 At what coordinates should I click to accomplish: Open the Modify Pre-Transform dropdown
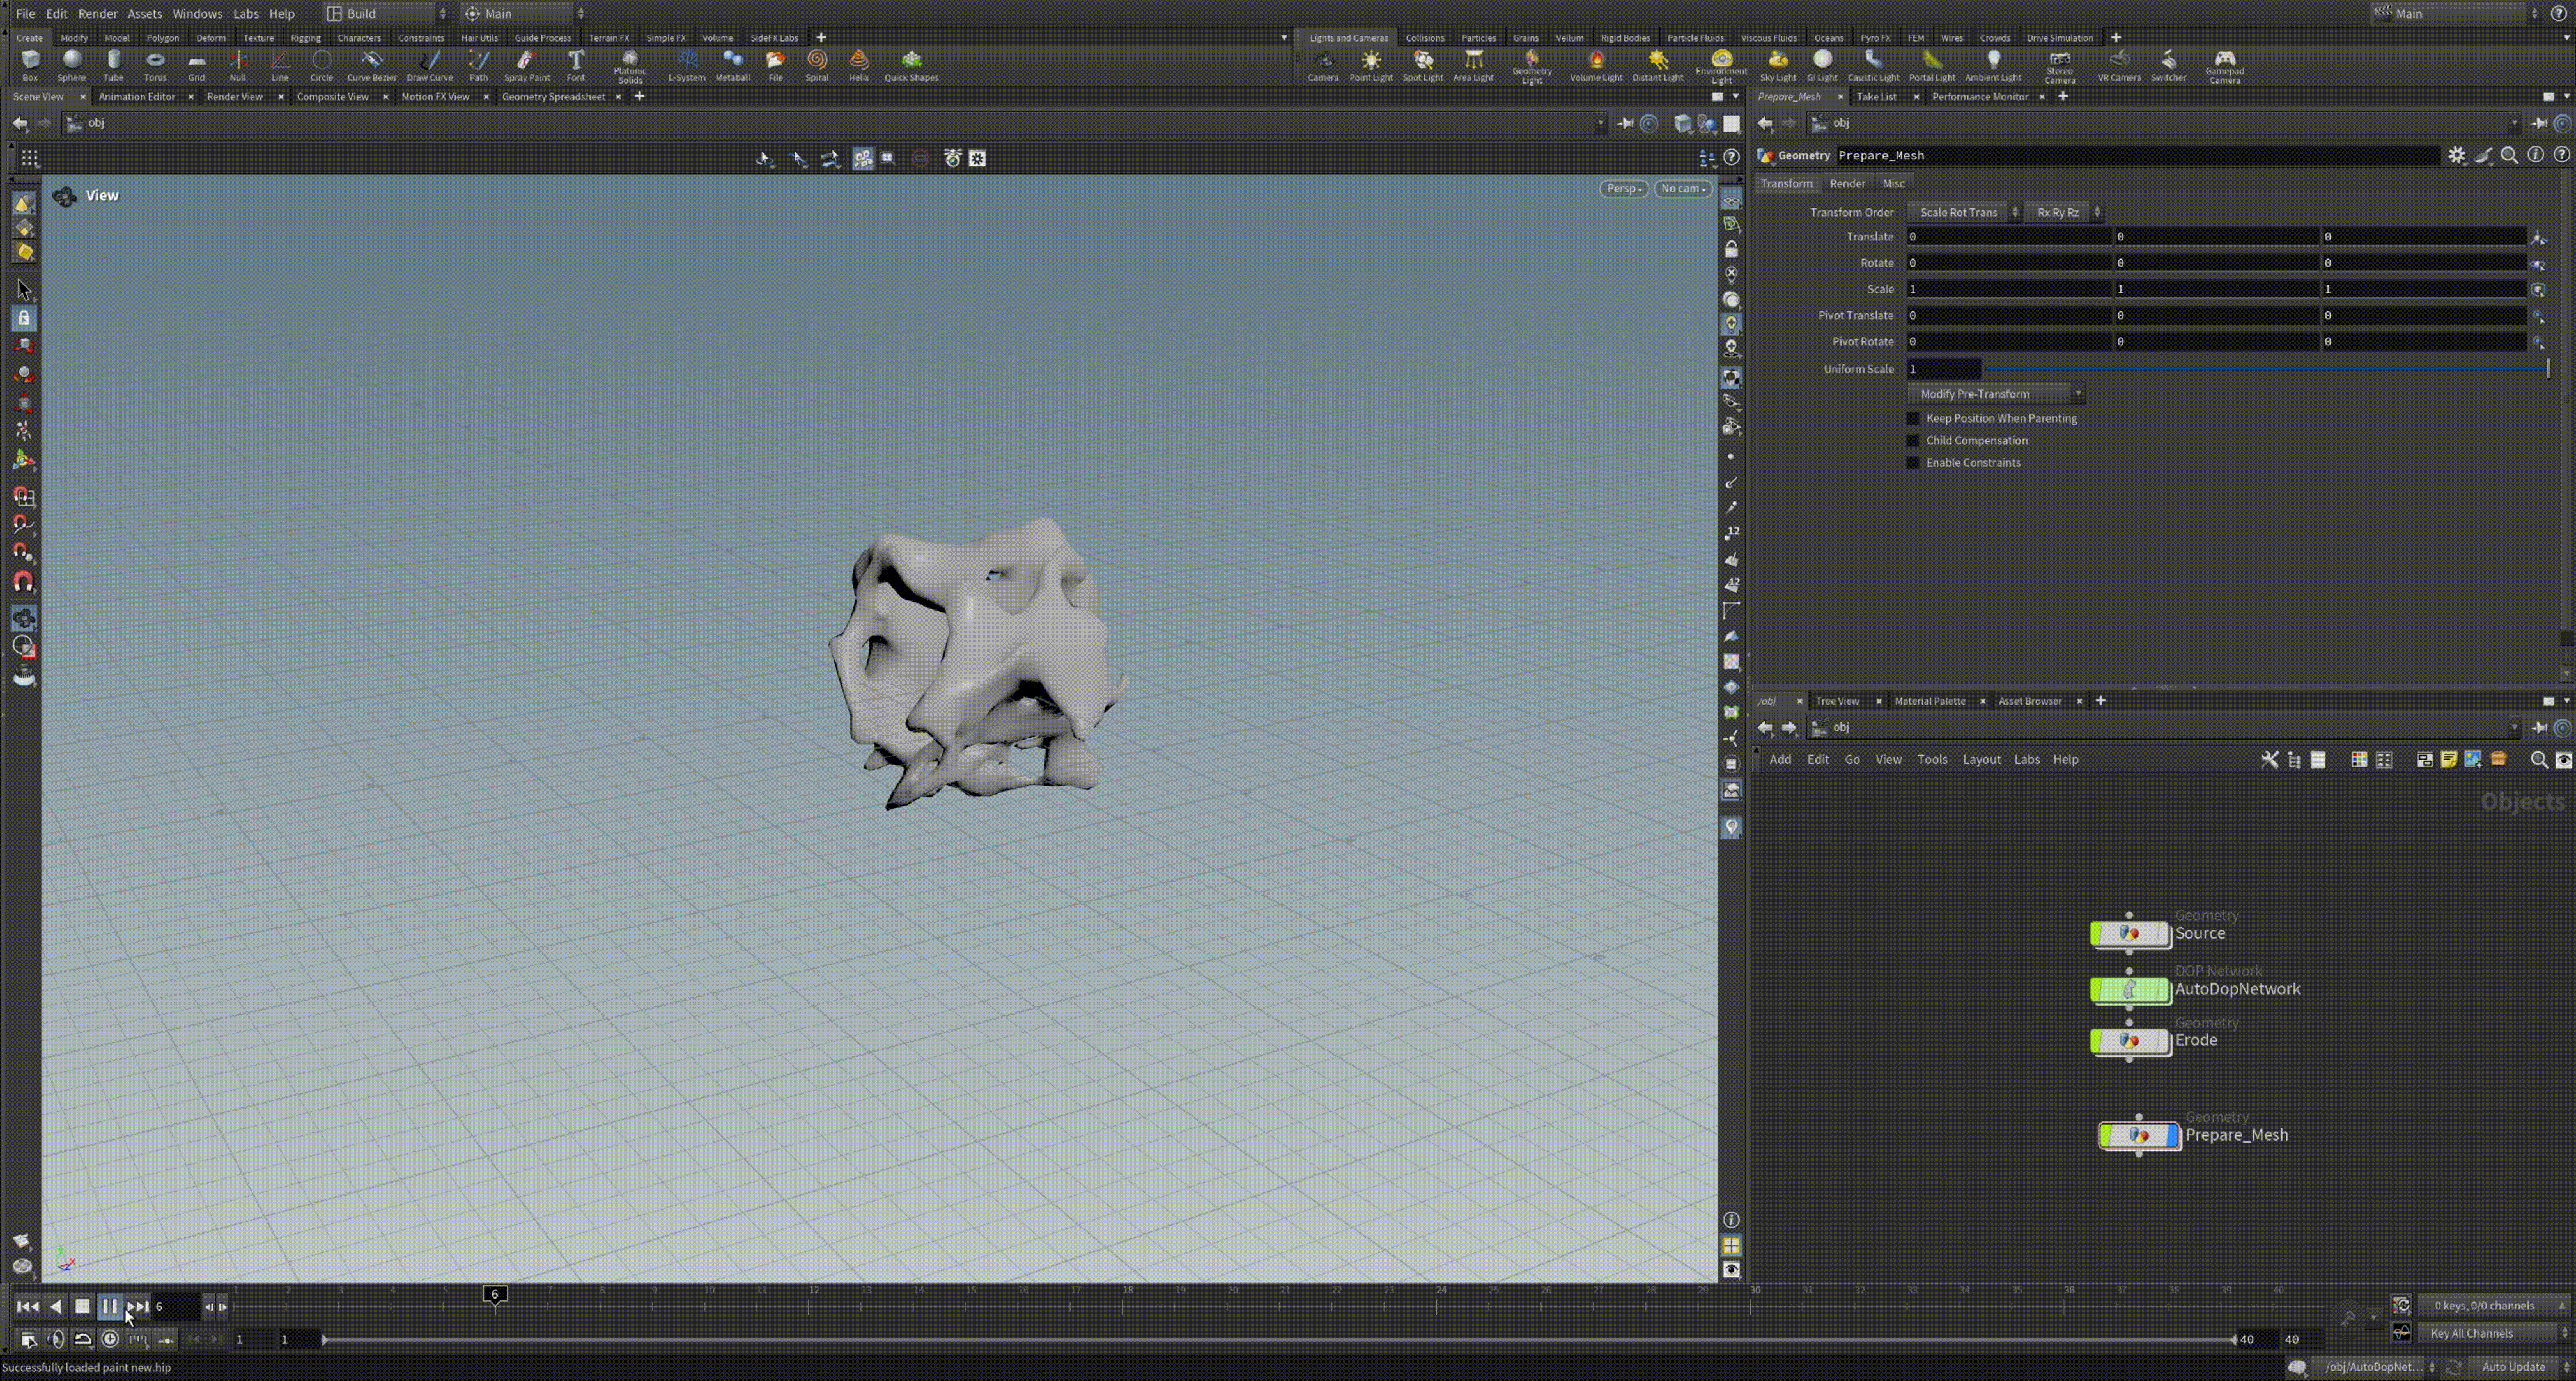1994,394
